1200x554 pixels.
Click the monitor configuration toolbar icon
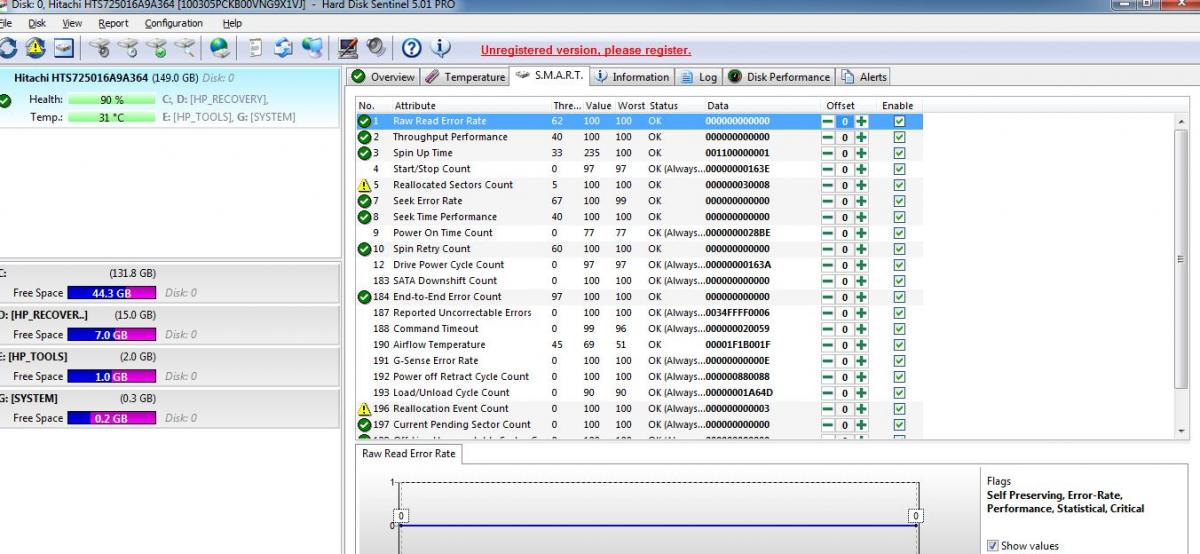(348, 47)
